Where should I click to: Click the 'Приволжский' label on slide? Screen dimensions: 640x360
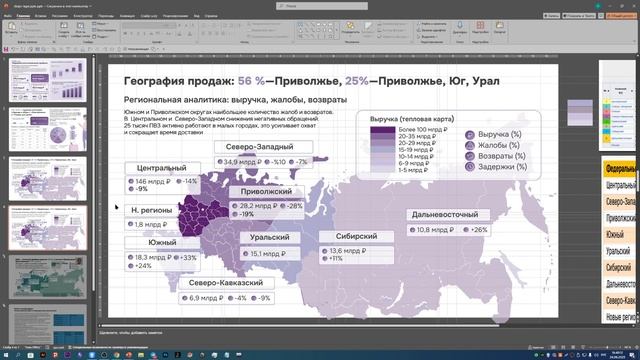(266, 191)
